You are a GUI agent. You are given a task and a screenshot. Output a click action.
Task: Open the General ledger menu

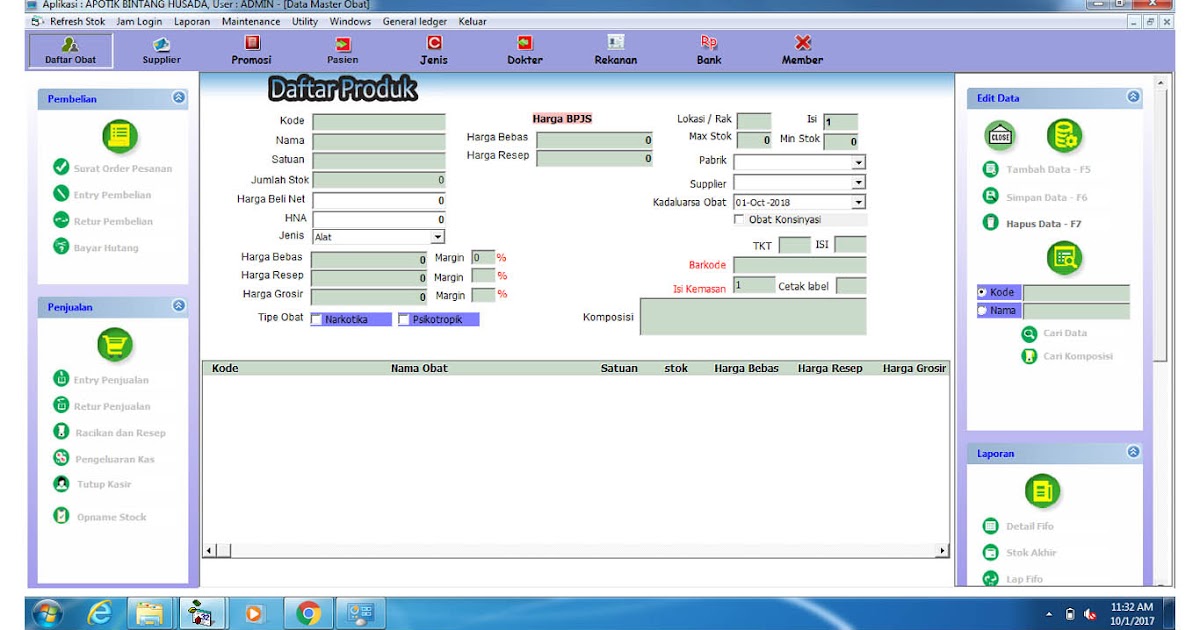tap(415, 20)
